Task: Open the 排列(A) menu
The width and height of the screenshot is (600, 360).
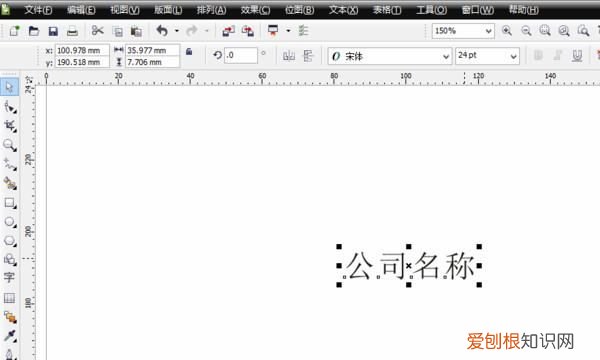Action: (x=212, y=10)
